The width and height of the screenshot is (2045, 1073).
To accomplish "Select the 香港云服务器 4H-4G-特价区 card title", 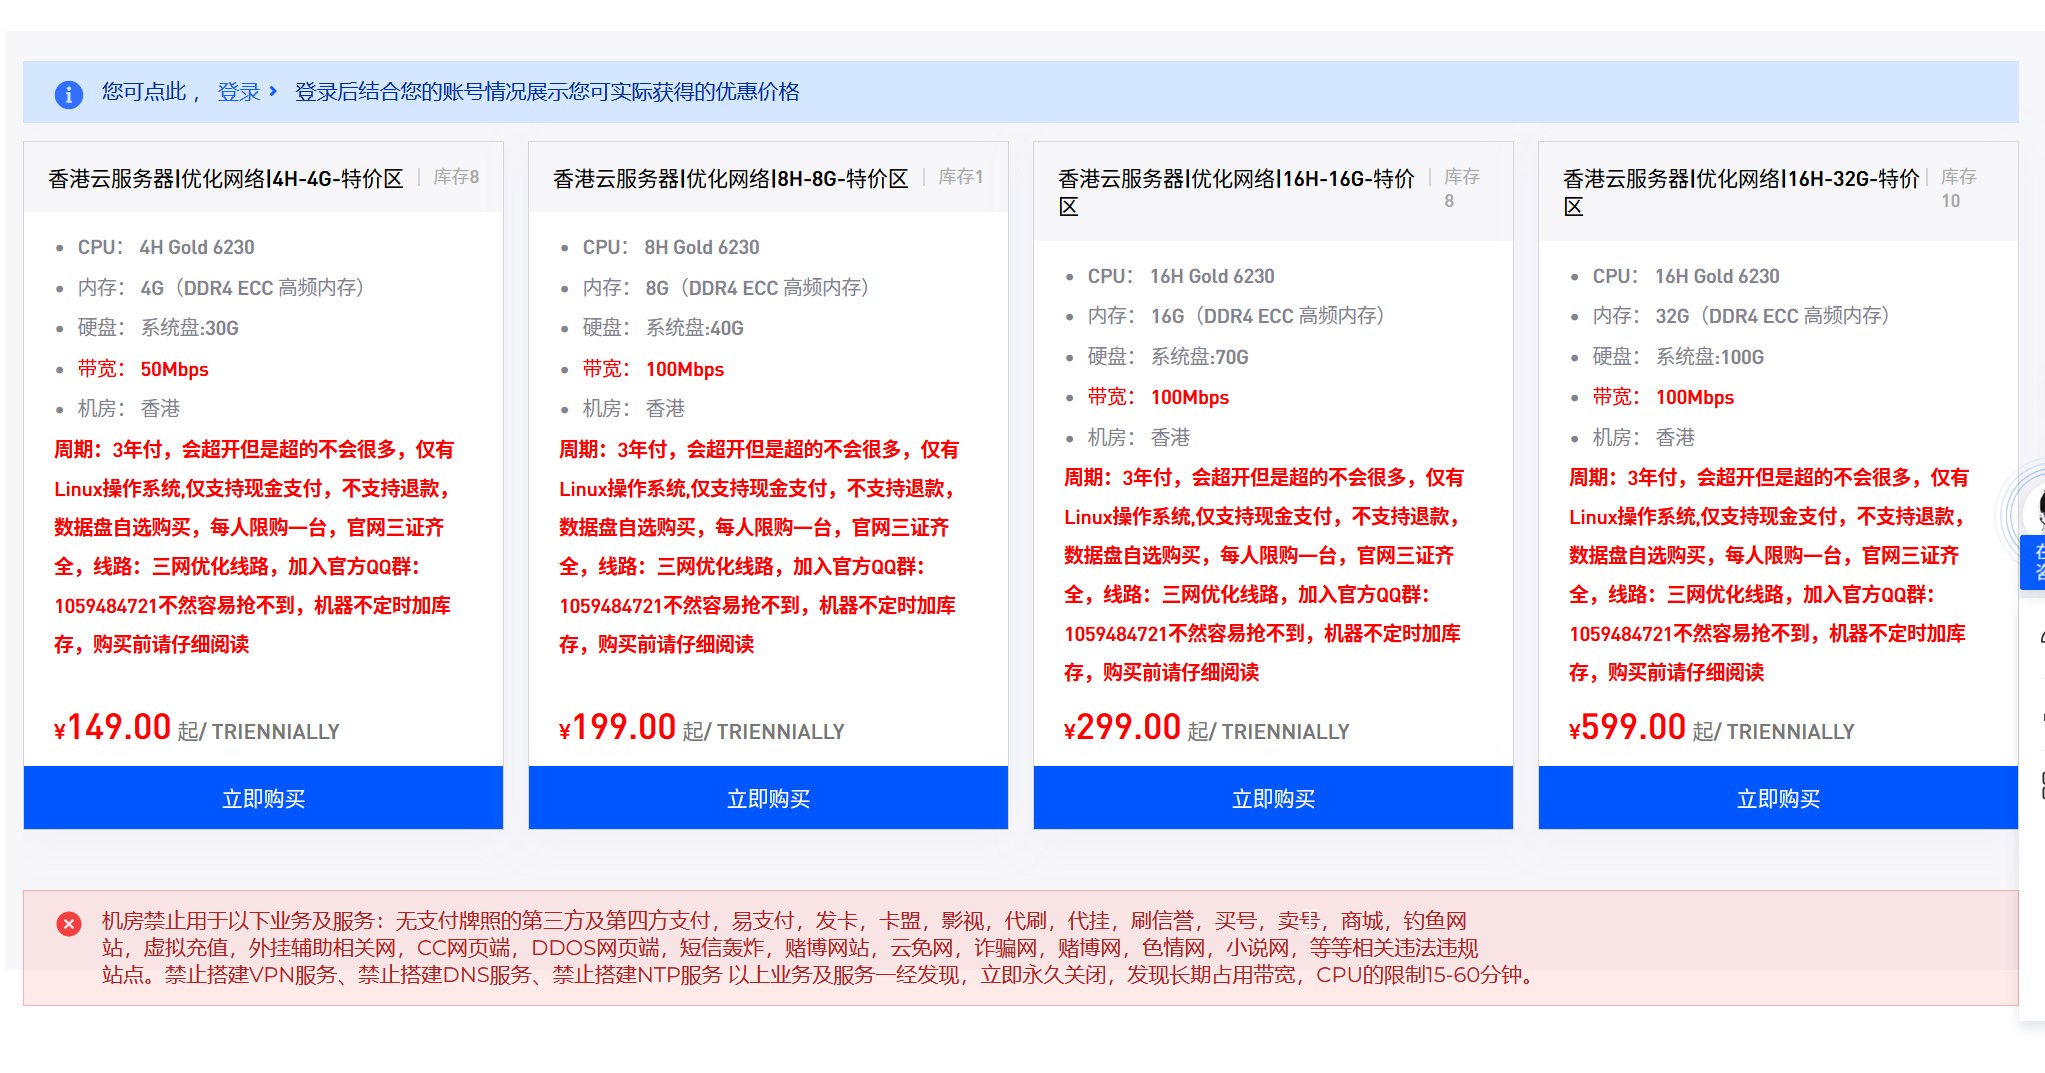I will pyautogui.click(x=225, y=178).
